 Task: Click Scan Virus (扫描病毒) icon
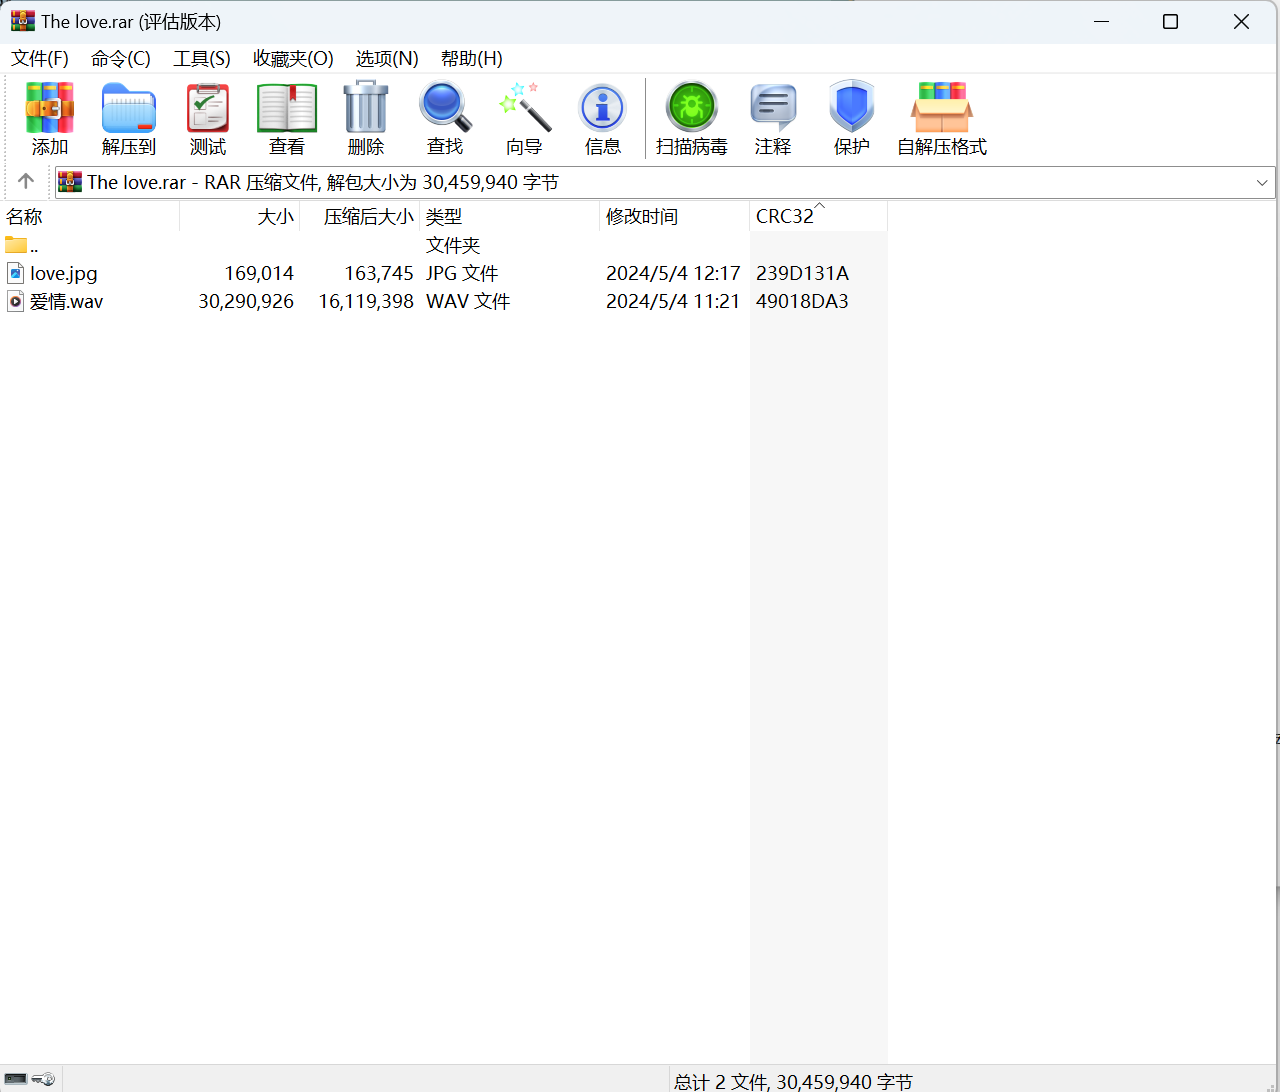[692, 108]
